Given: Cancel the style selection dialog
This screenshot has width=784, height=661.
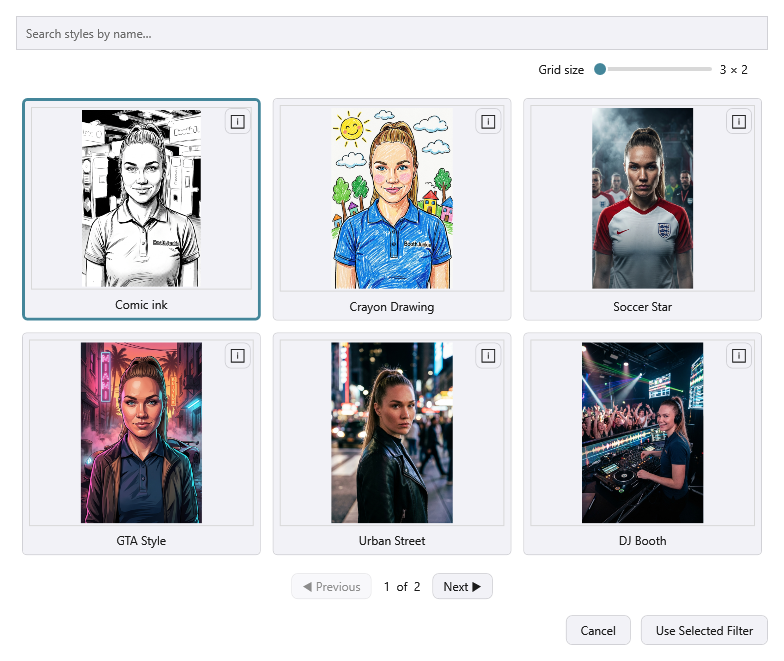Looking at the screenshot, I should (x=598, y=630).
